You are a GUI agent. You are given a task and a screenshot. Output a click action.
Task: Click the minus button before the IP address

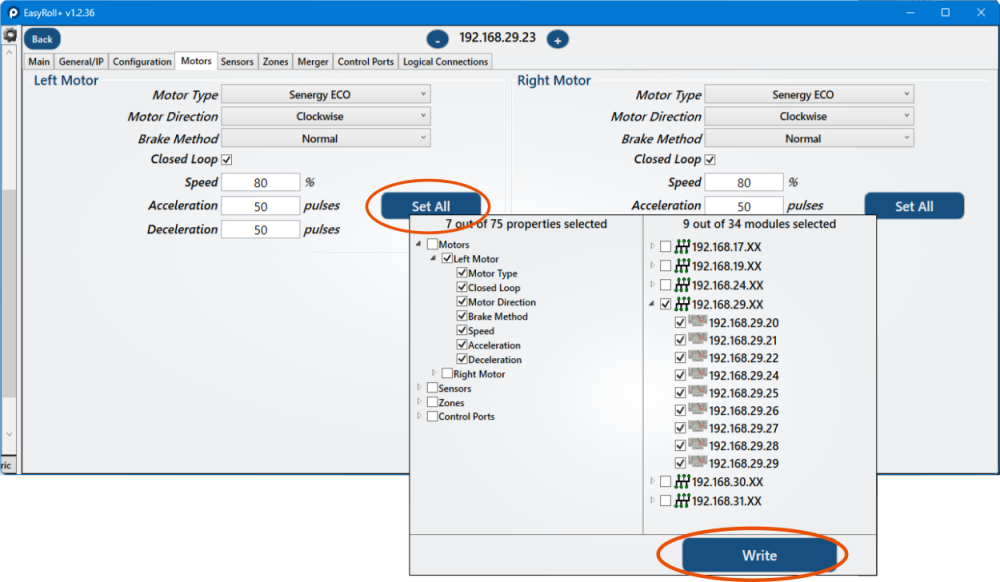(438, 40)
